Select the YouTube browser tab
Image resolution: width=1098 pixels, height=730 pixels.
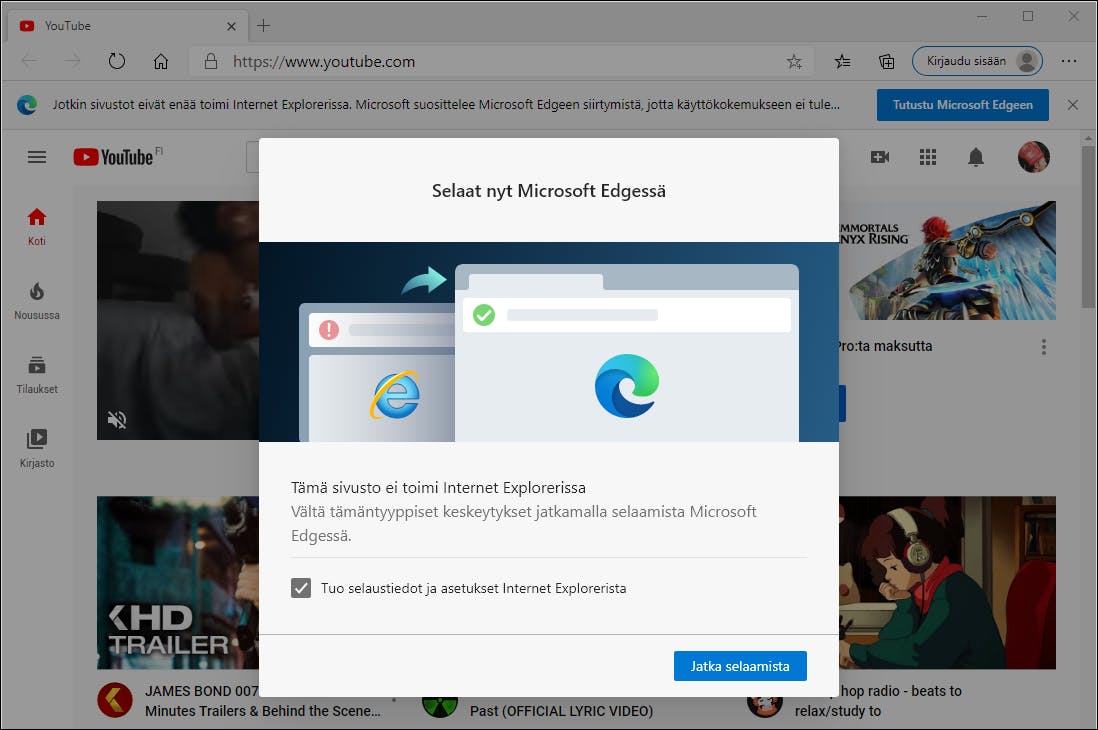click(x=127, y=26)
